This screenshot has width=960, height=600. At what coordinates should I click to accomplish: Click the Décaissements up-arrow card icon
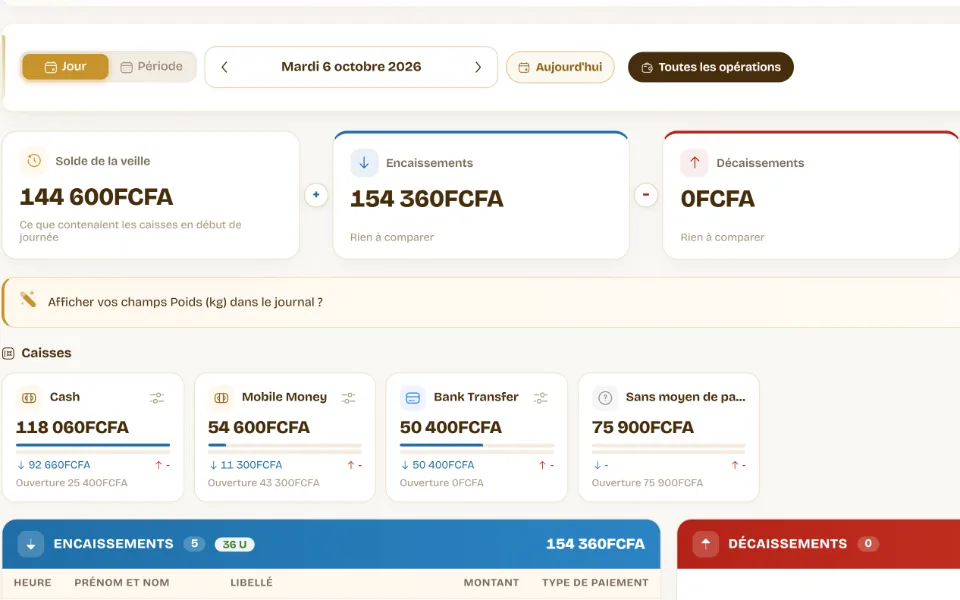694,163
